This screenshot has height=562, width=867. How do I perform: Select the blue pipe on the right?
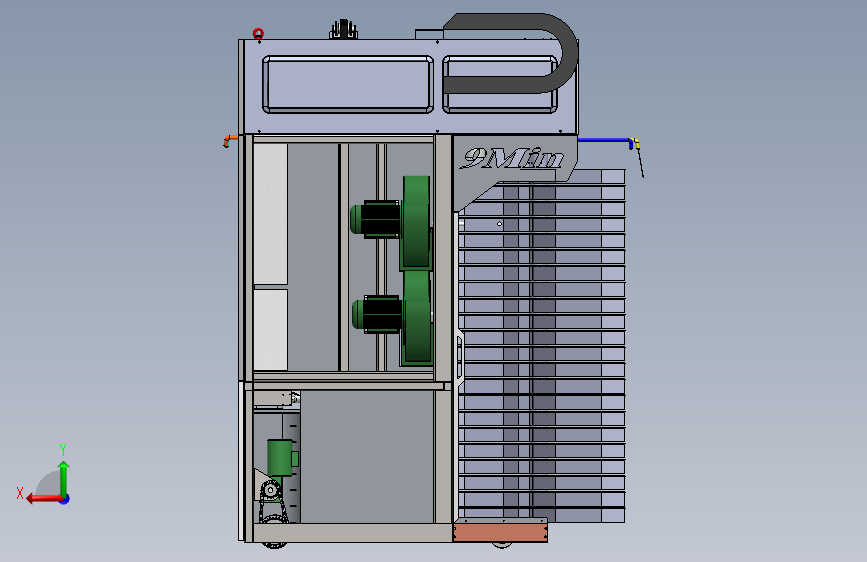click(604, 140)
